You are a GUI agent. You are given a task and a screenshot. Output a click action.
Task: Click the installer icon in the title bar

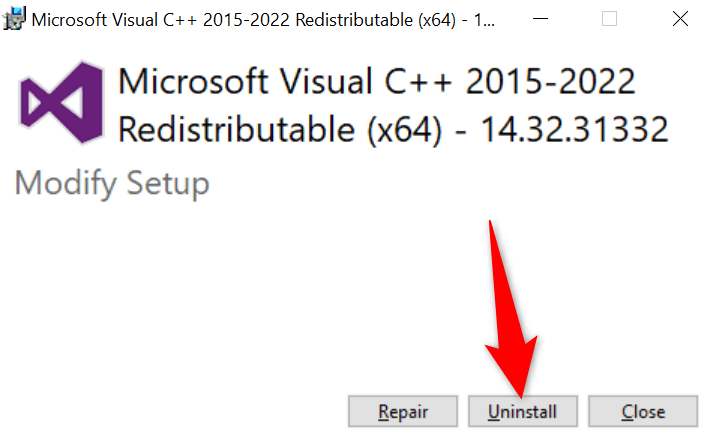tap(16, 18)
